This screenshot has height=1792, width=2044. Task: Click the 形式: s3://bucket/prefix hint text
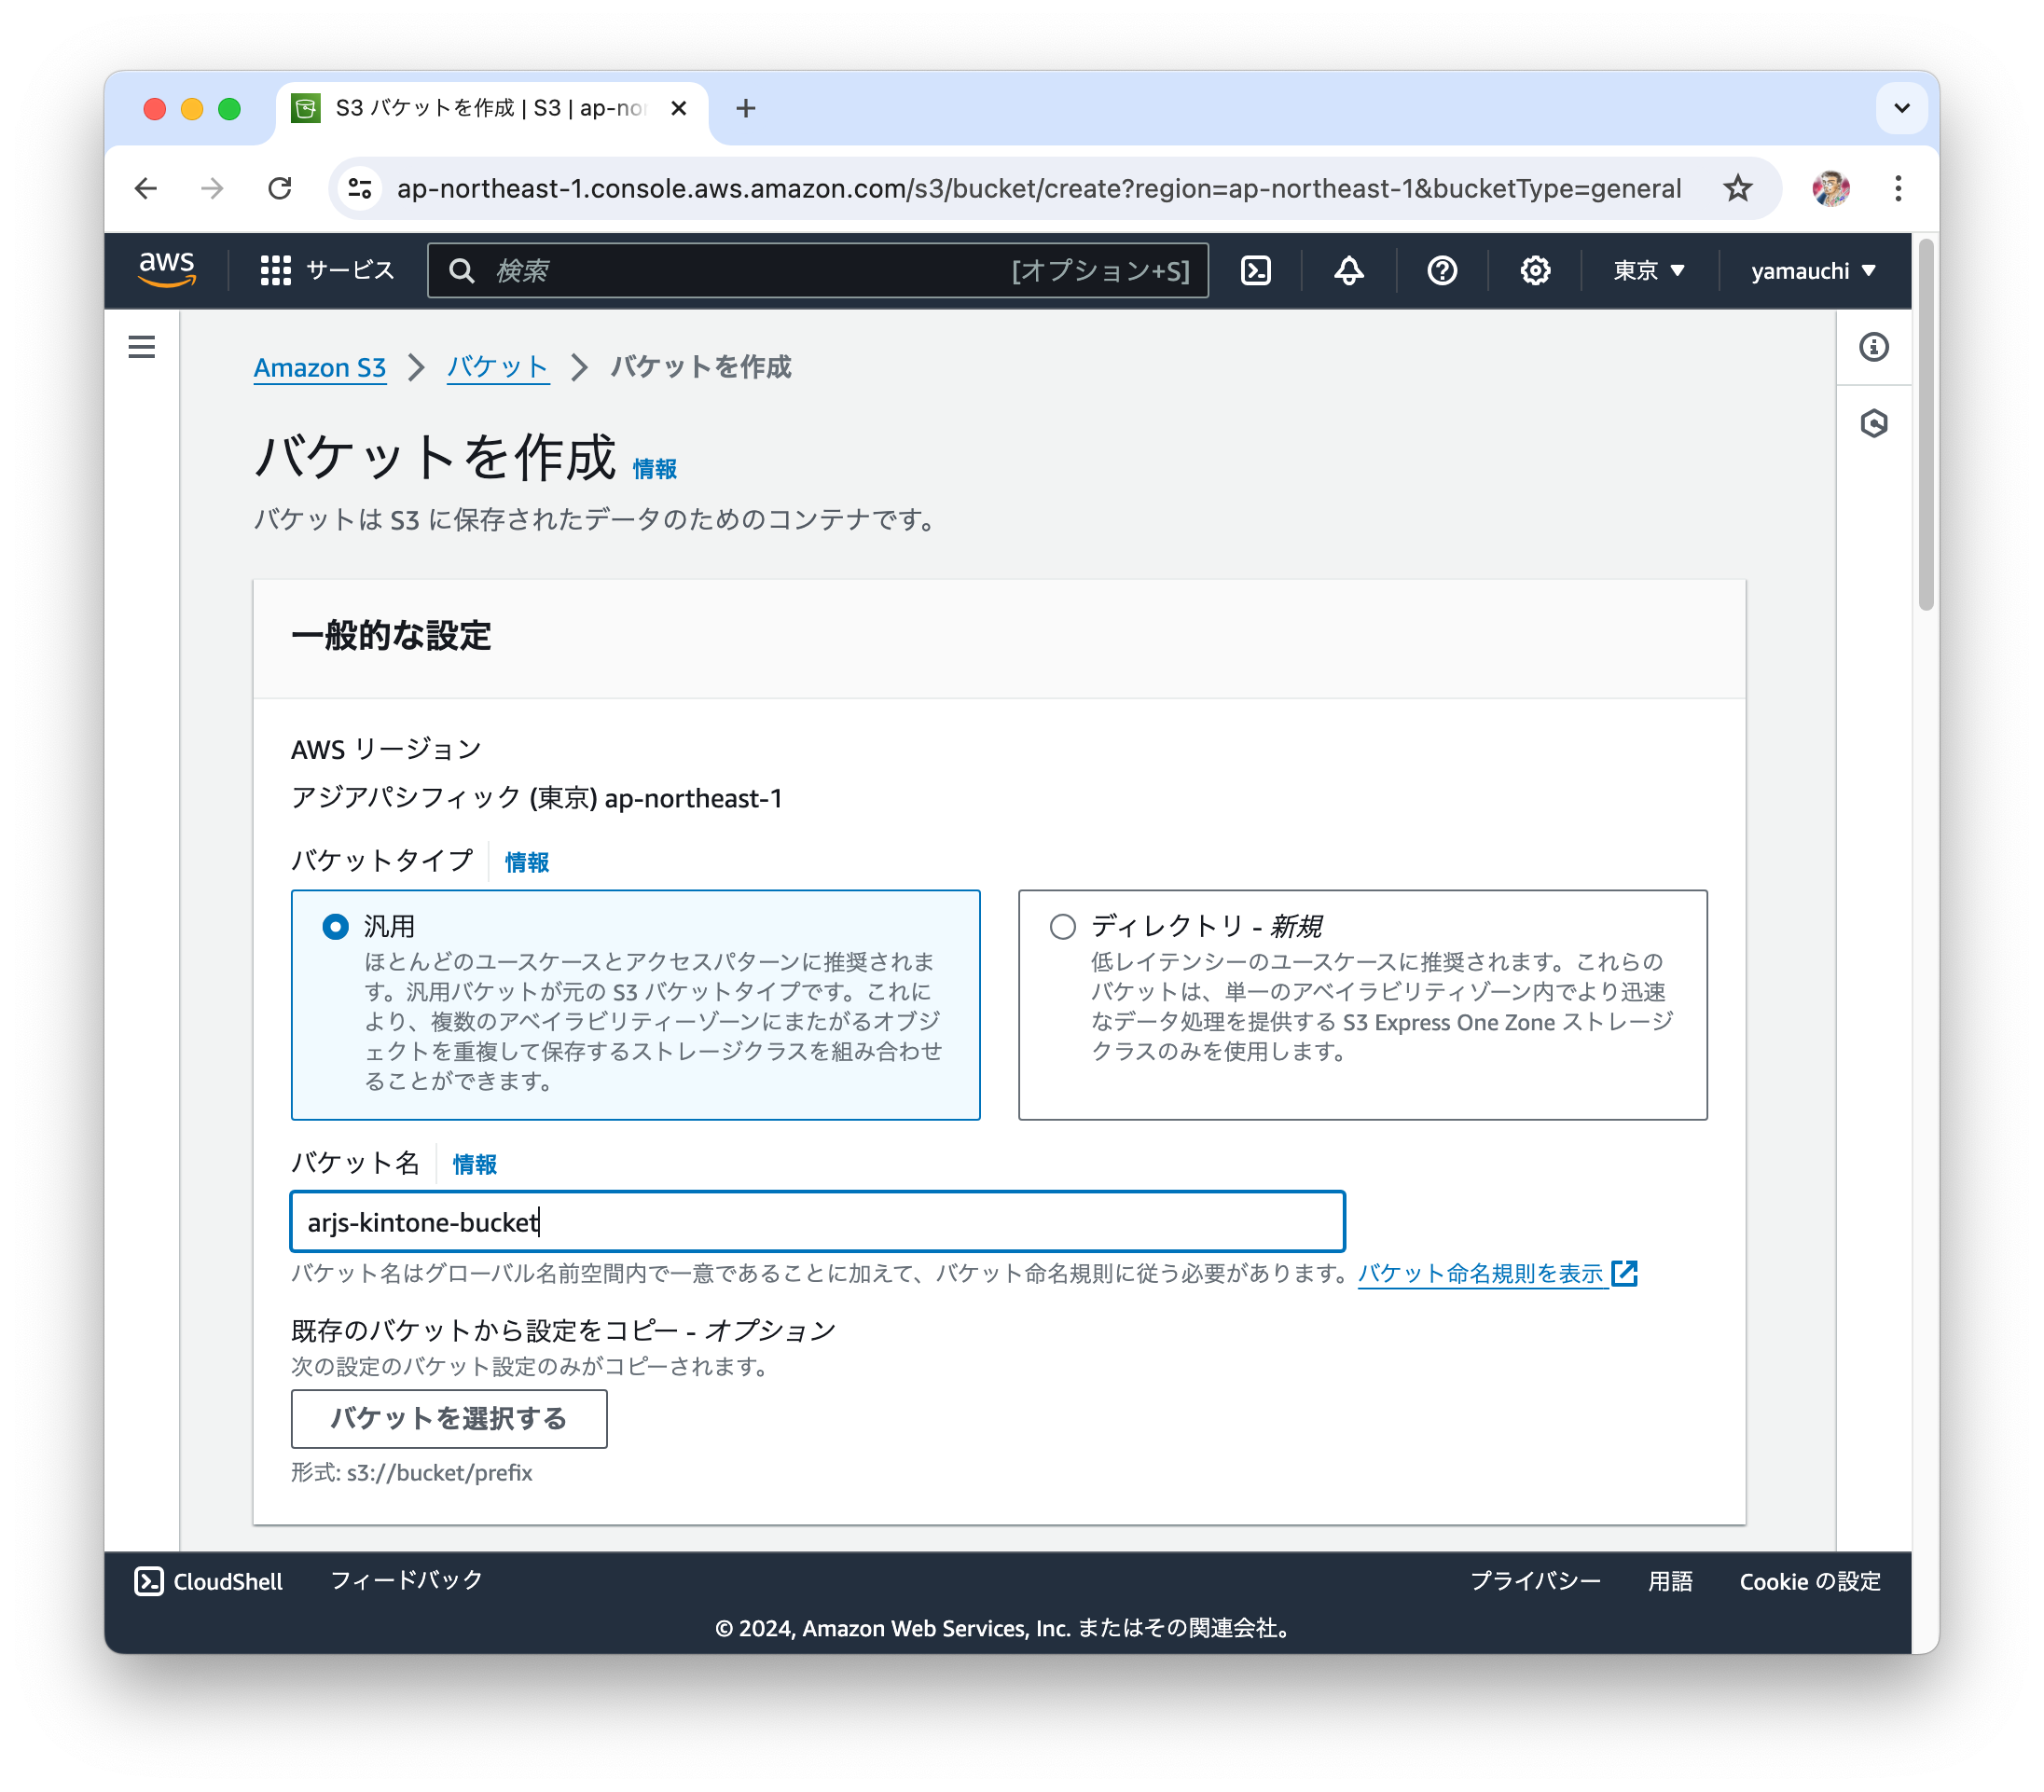[x=411, y=1473]
